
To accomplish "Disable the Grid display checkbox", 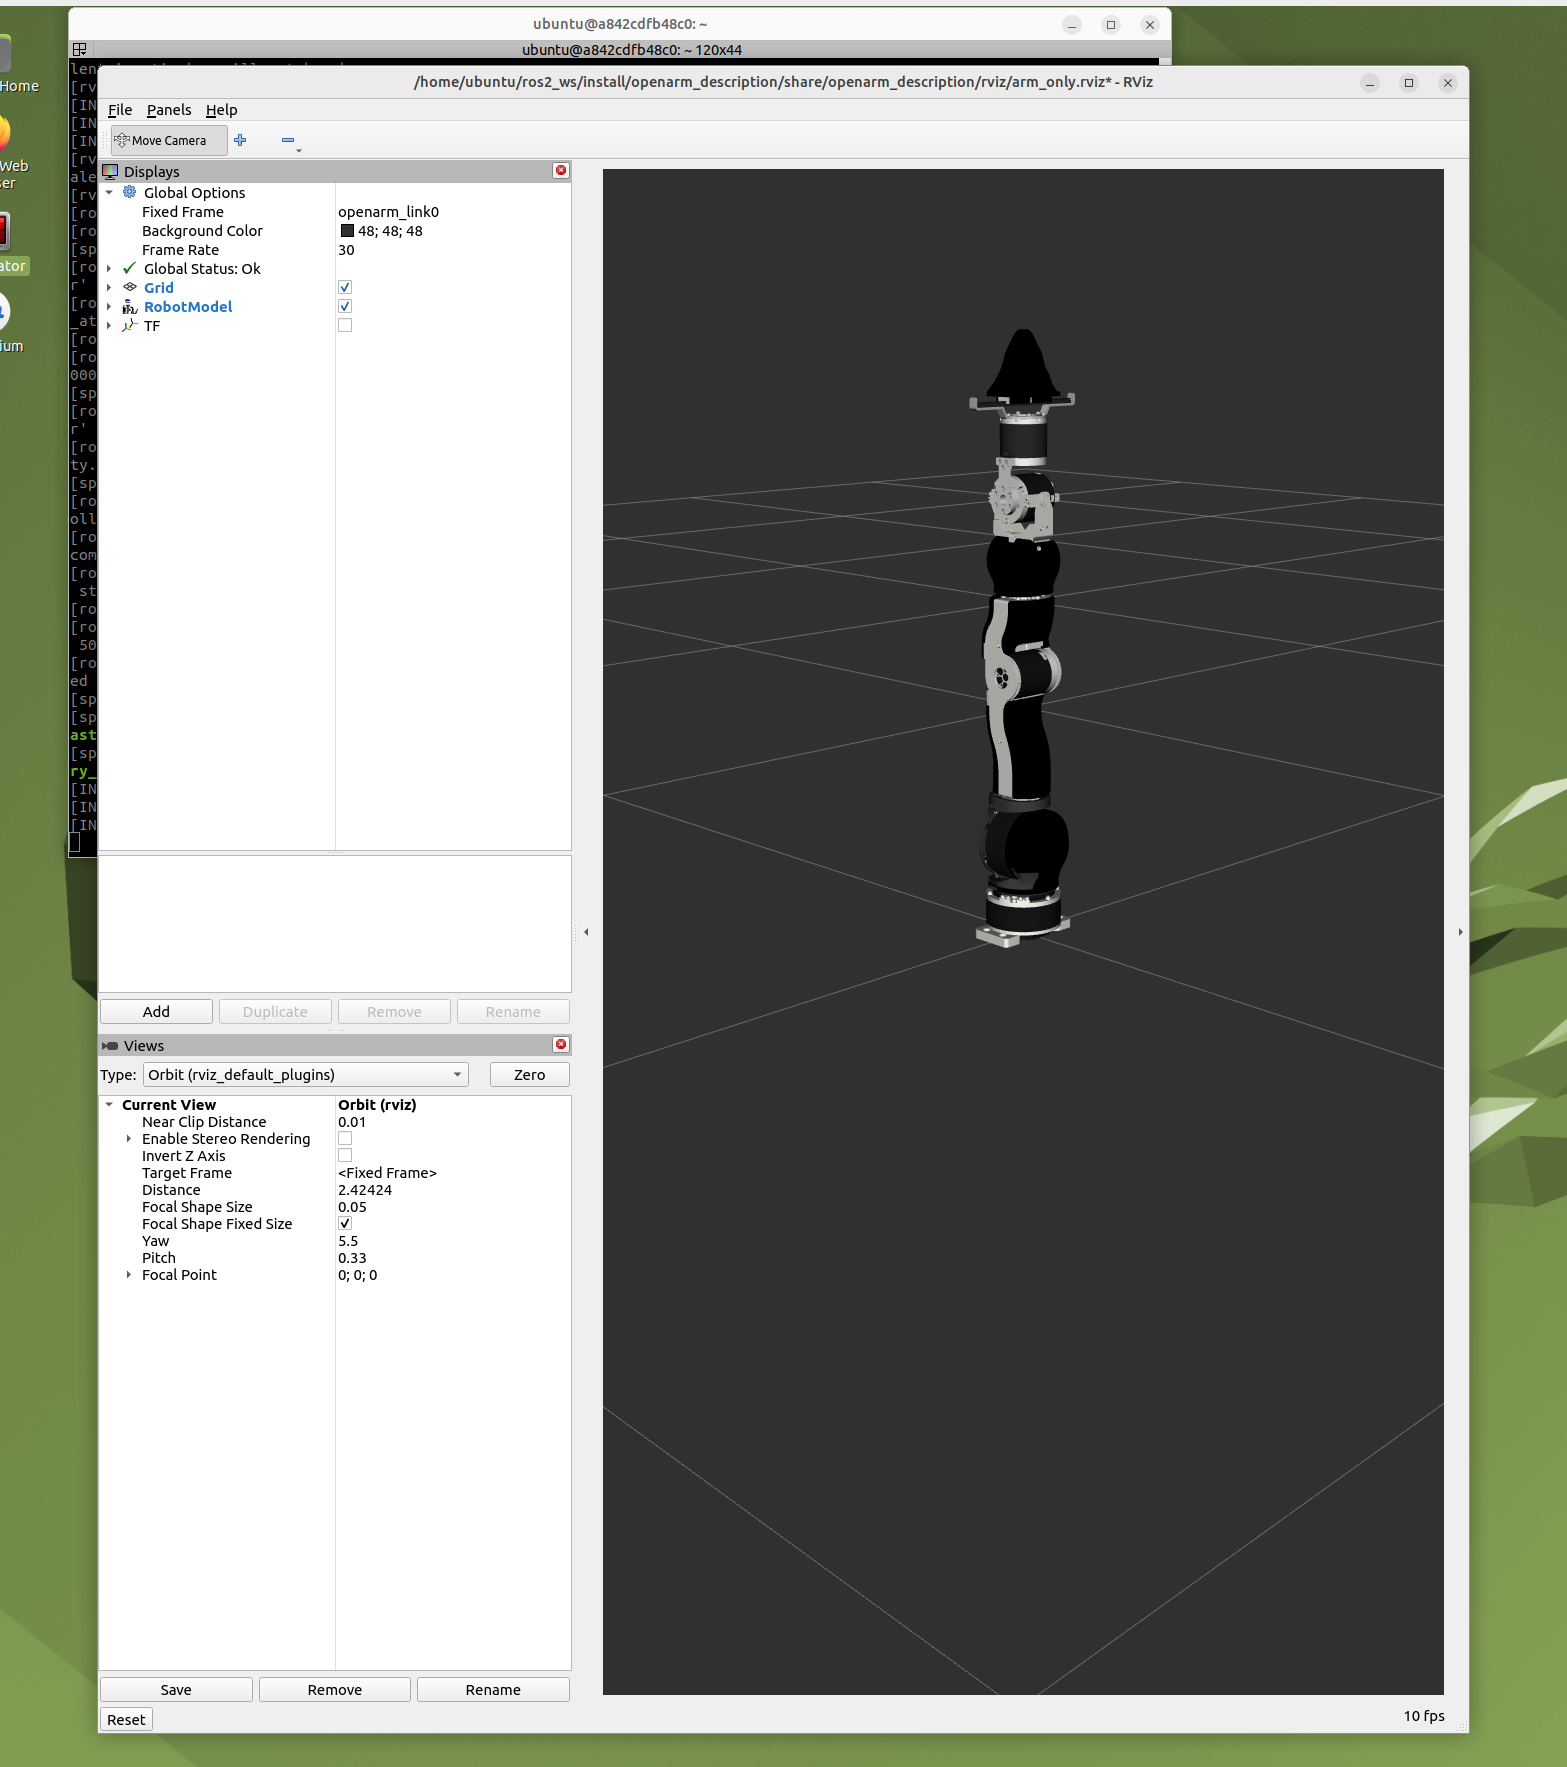I will point(345,288).
